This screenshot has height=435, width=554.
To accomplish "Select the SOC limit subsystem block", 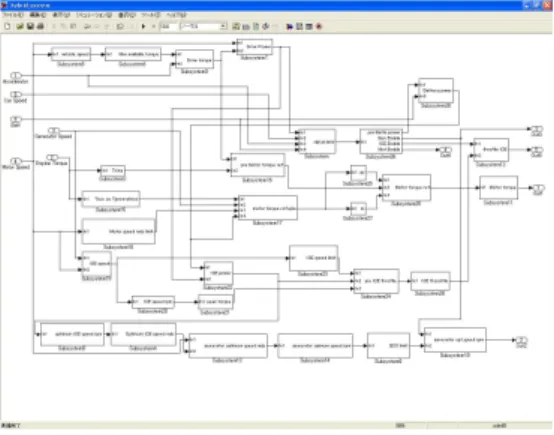I will click(389, 346).
